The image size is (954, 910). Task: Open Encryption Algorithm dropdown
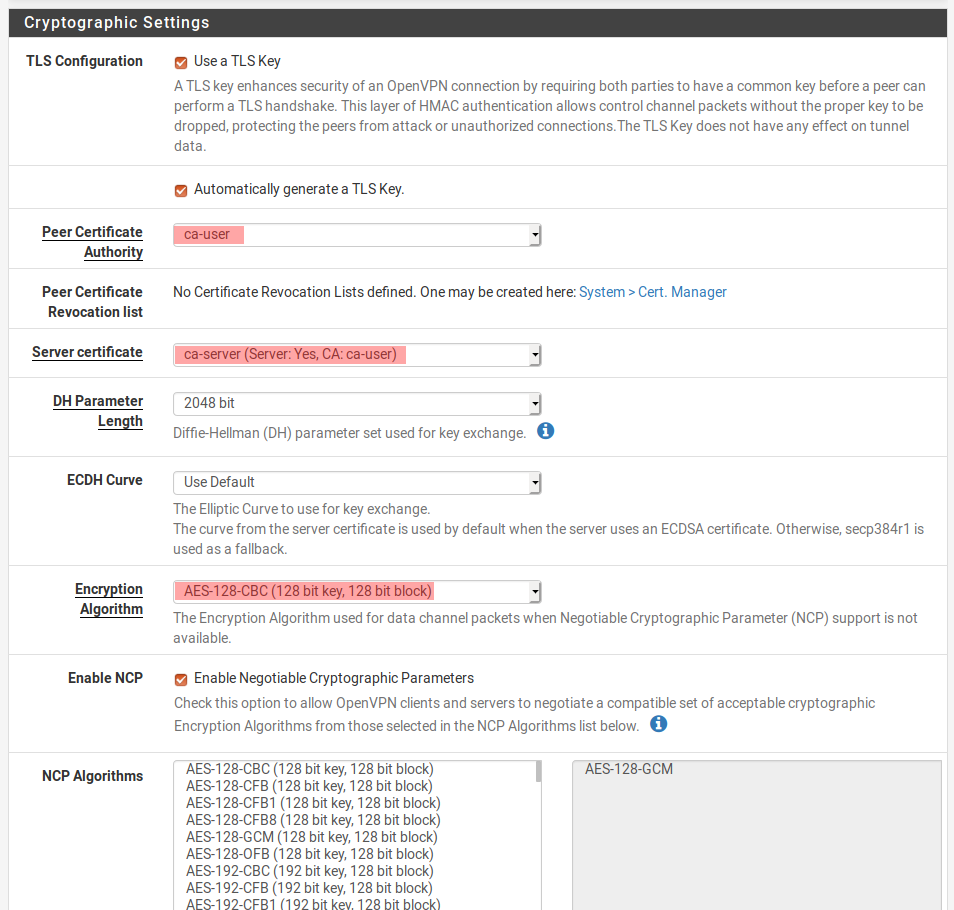click(357, 591)
